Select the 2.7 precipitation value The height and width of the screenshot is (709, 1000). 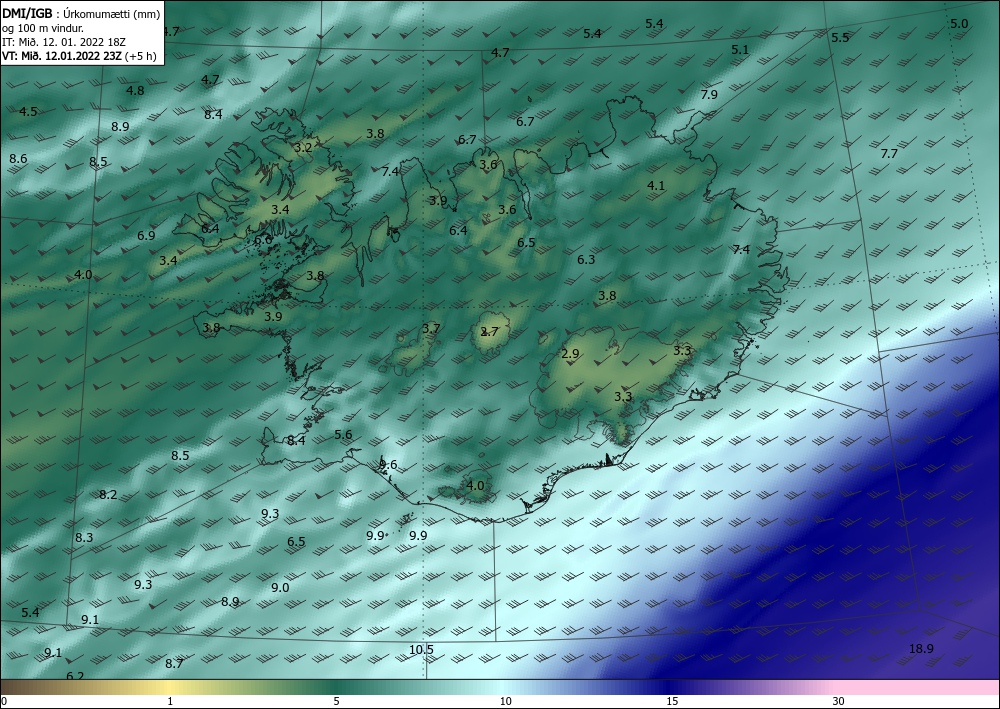(489, 332)
